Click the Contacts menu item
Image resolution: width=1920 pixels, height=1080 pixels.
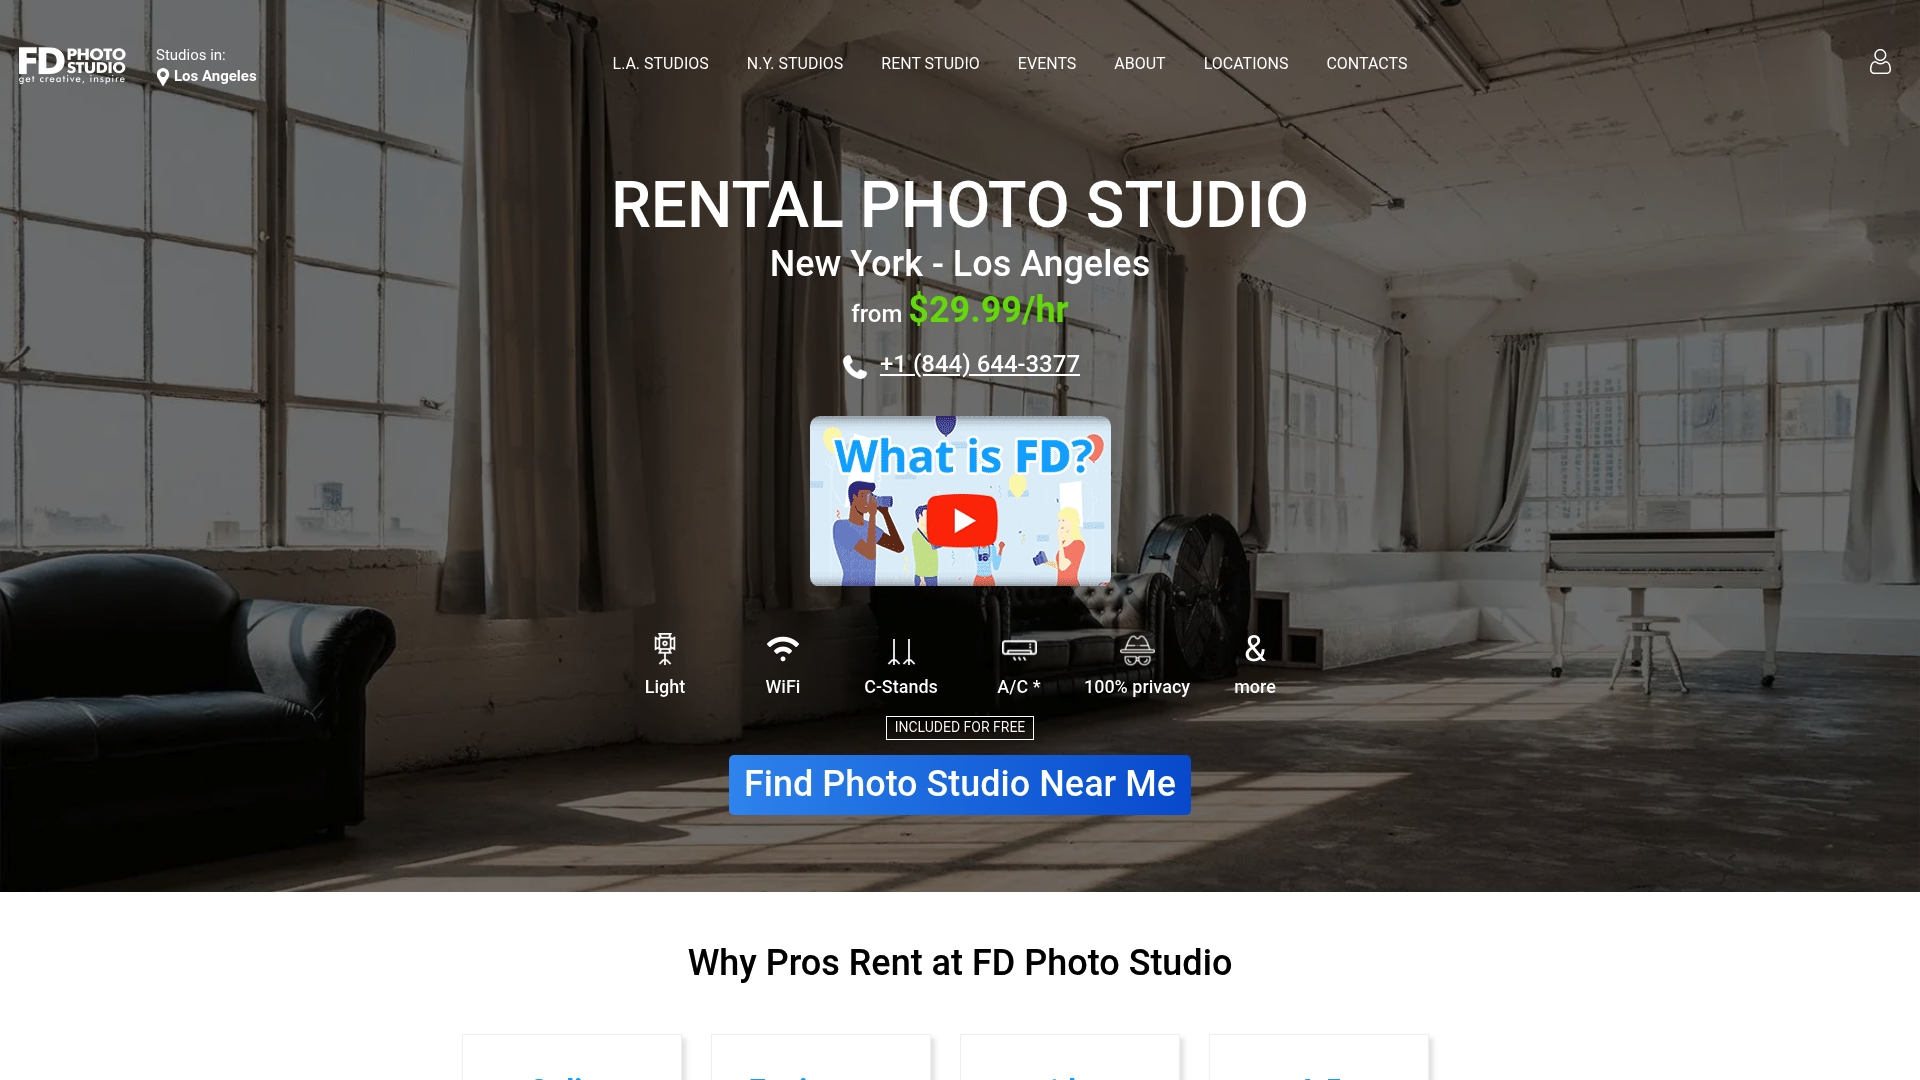(1366, 63)
